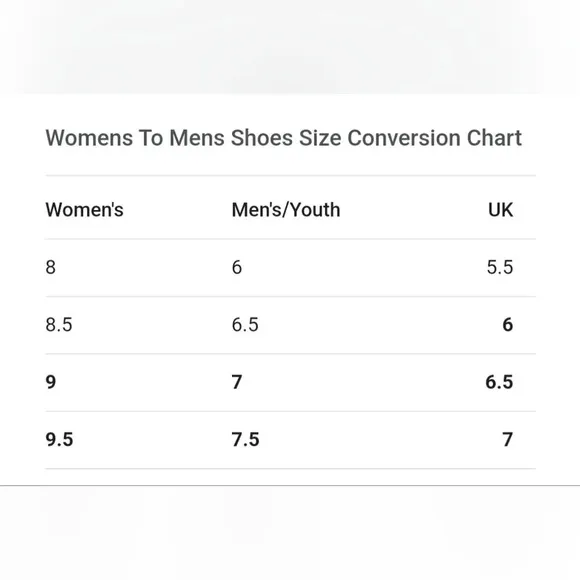580x580 pixels.
Task: Click the blurred gray area below the table
Action: pyautogui.click(x=290, y=533)
